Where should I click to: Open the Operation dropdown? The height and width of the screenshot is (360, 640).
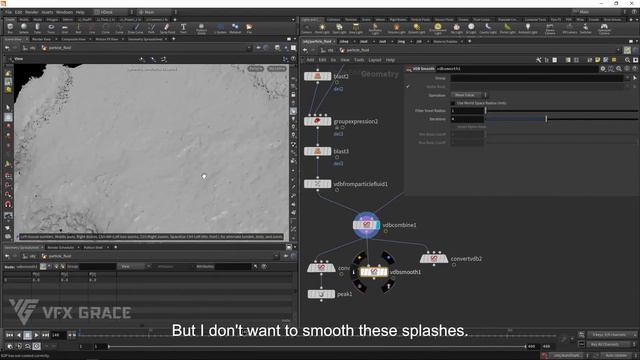(469, 95)
